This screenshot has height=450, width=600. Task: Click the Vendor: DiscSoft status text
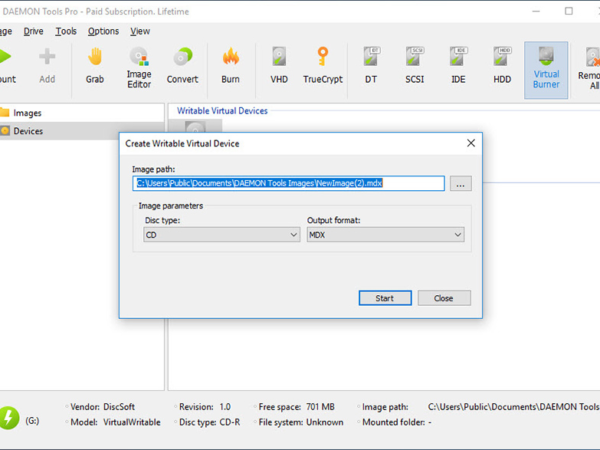[x=103, y=407]
